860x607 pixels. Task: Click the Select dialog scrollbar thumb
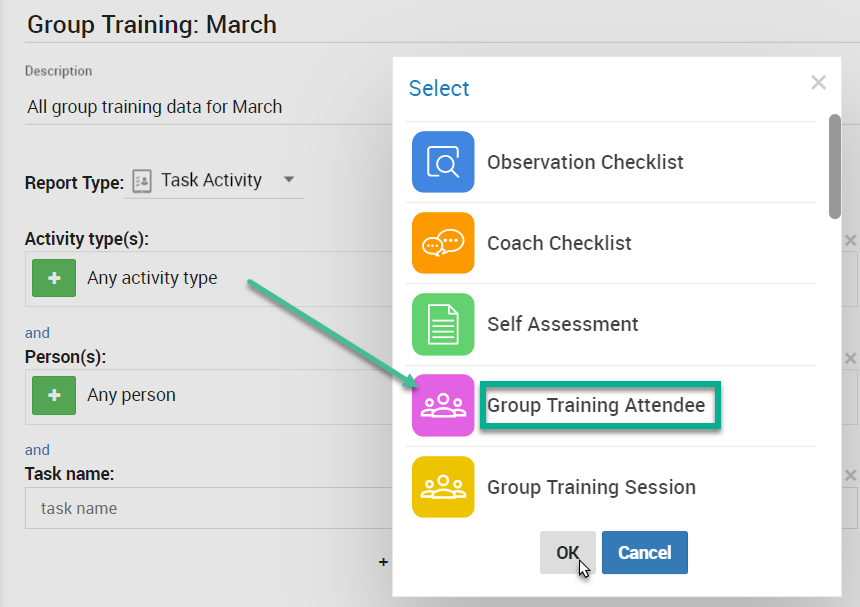coord(835,166)
